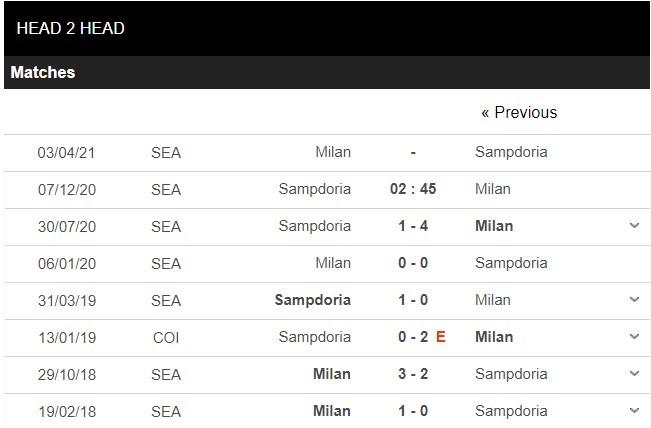
Task: Expand the 29/10/18 Milan 3 - 2 row
Action: click(634, 374)
